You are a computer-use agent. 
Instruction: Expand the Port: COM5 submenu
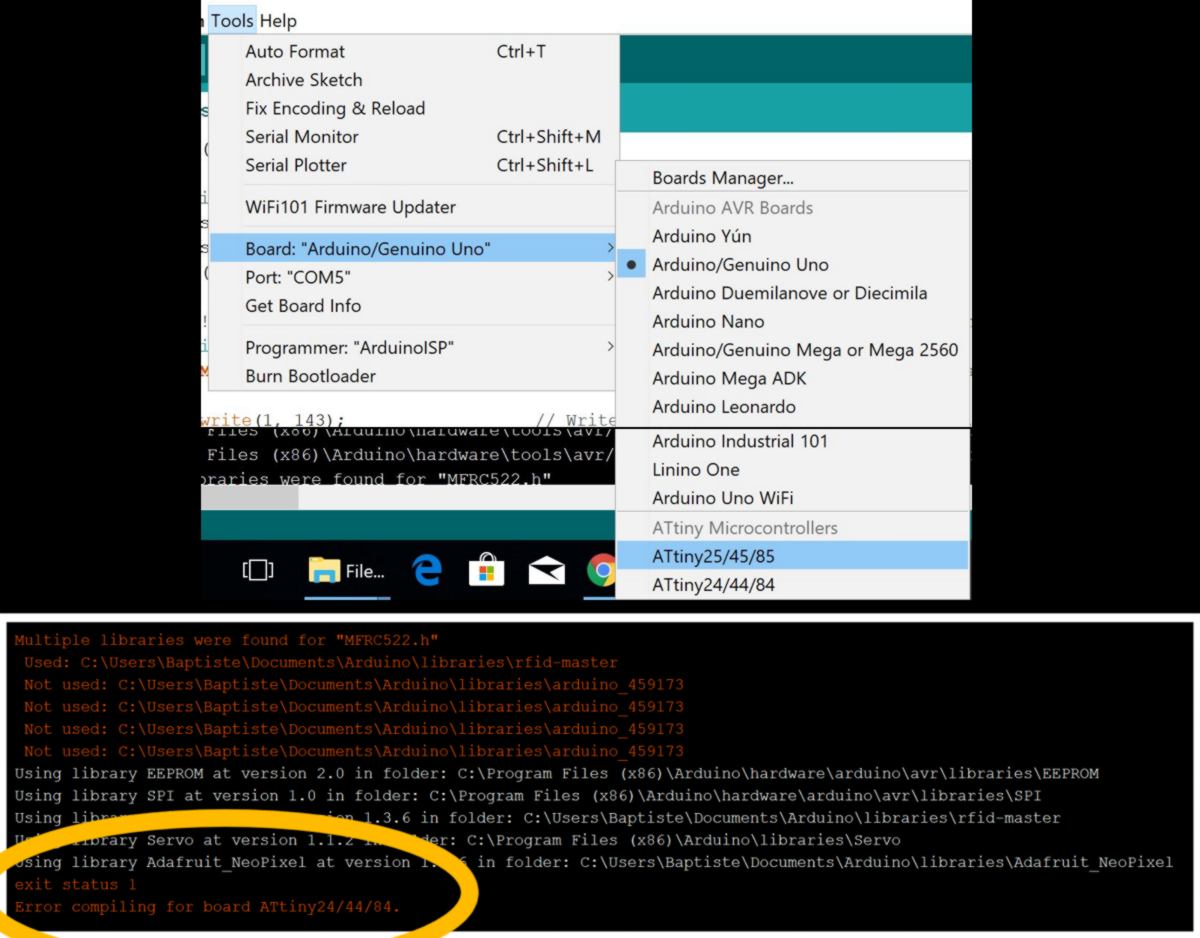point(413,277)
